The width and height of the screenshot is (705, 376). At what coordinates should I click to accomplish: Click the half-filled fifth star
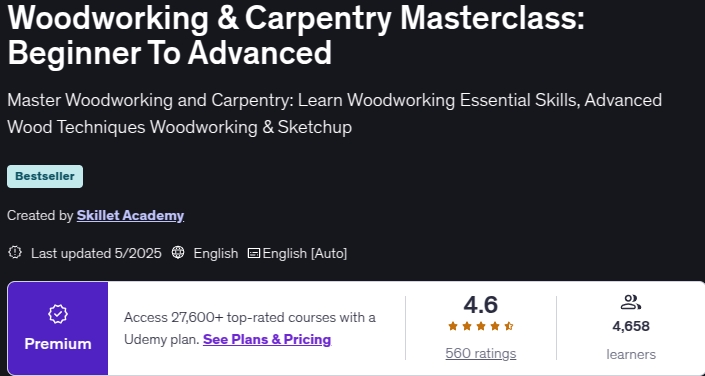point(509,326)
